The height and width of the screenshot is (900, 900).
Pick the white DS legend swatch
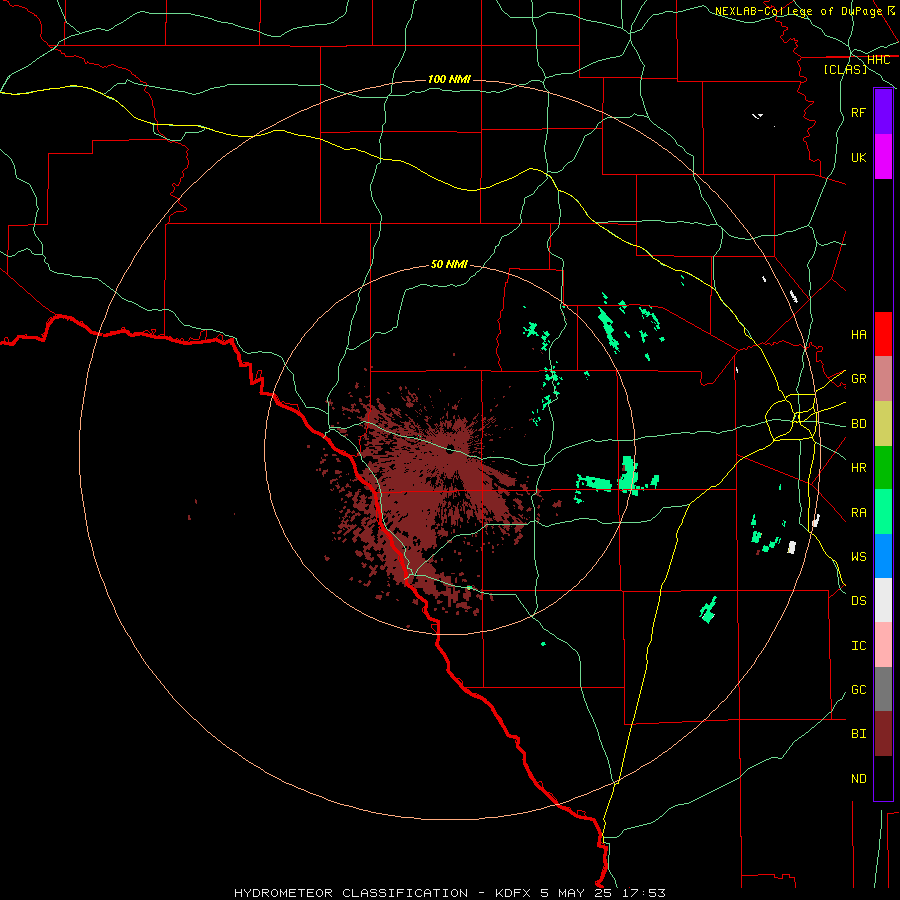883,600
